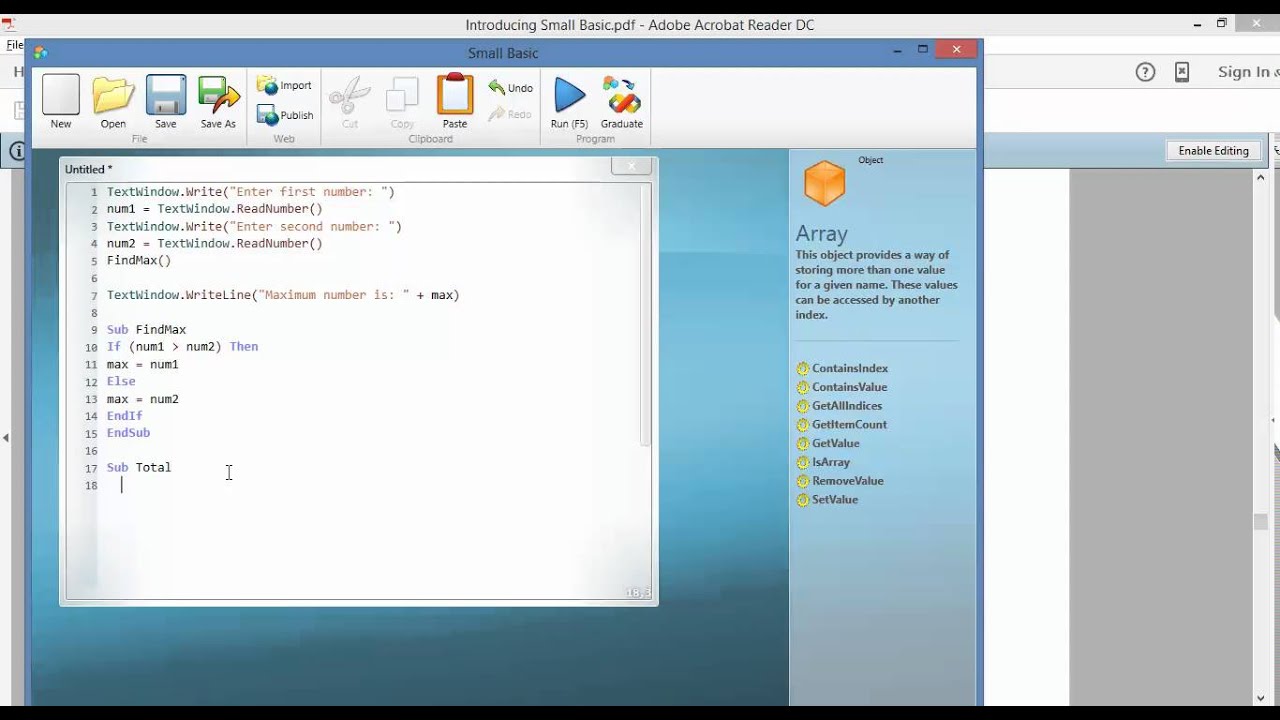This screenshot has height=720, width=1280.
Task: Maximize the Small Basic window
Action: click(923, 49)
